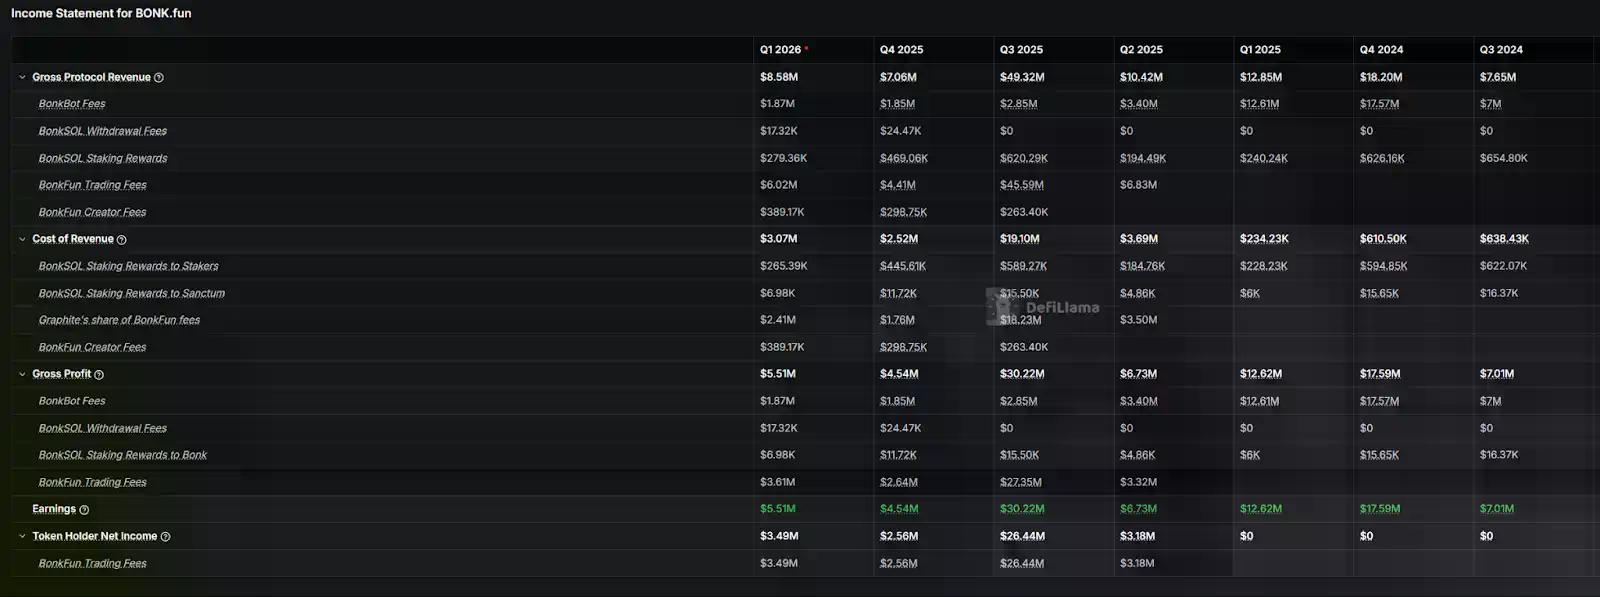
Task: Select the Q1 2026 column header
Action: coord(780,50)
